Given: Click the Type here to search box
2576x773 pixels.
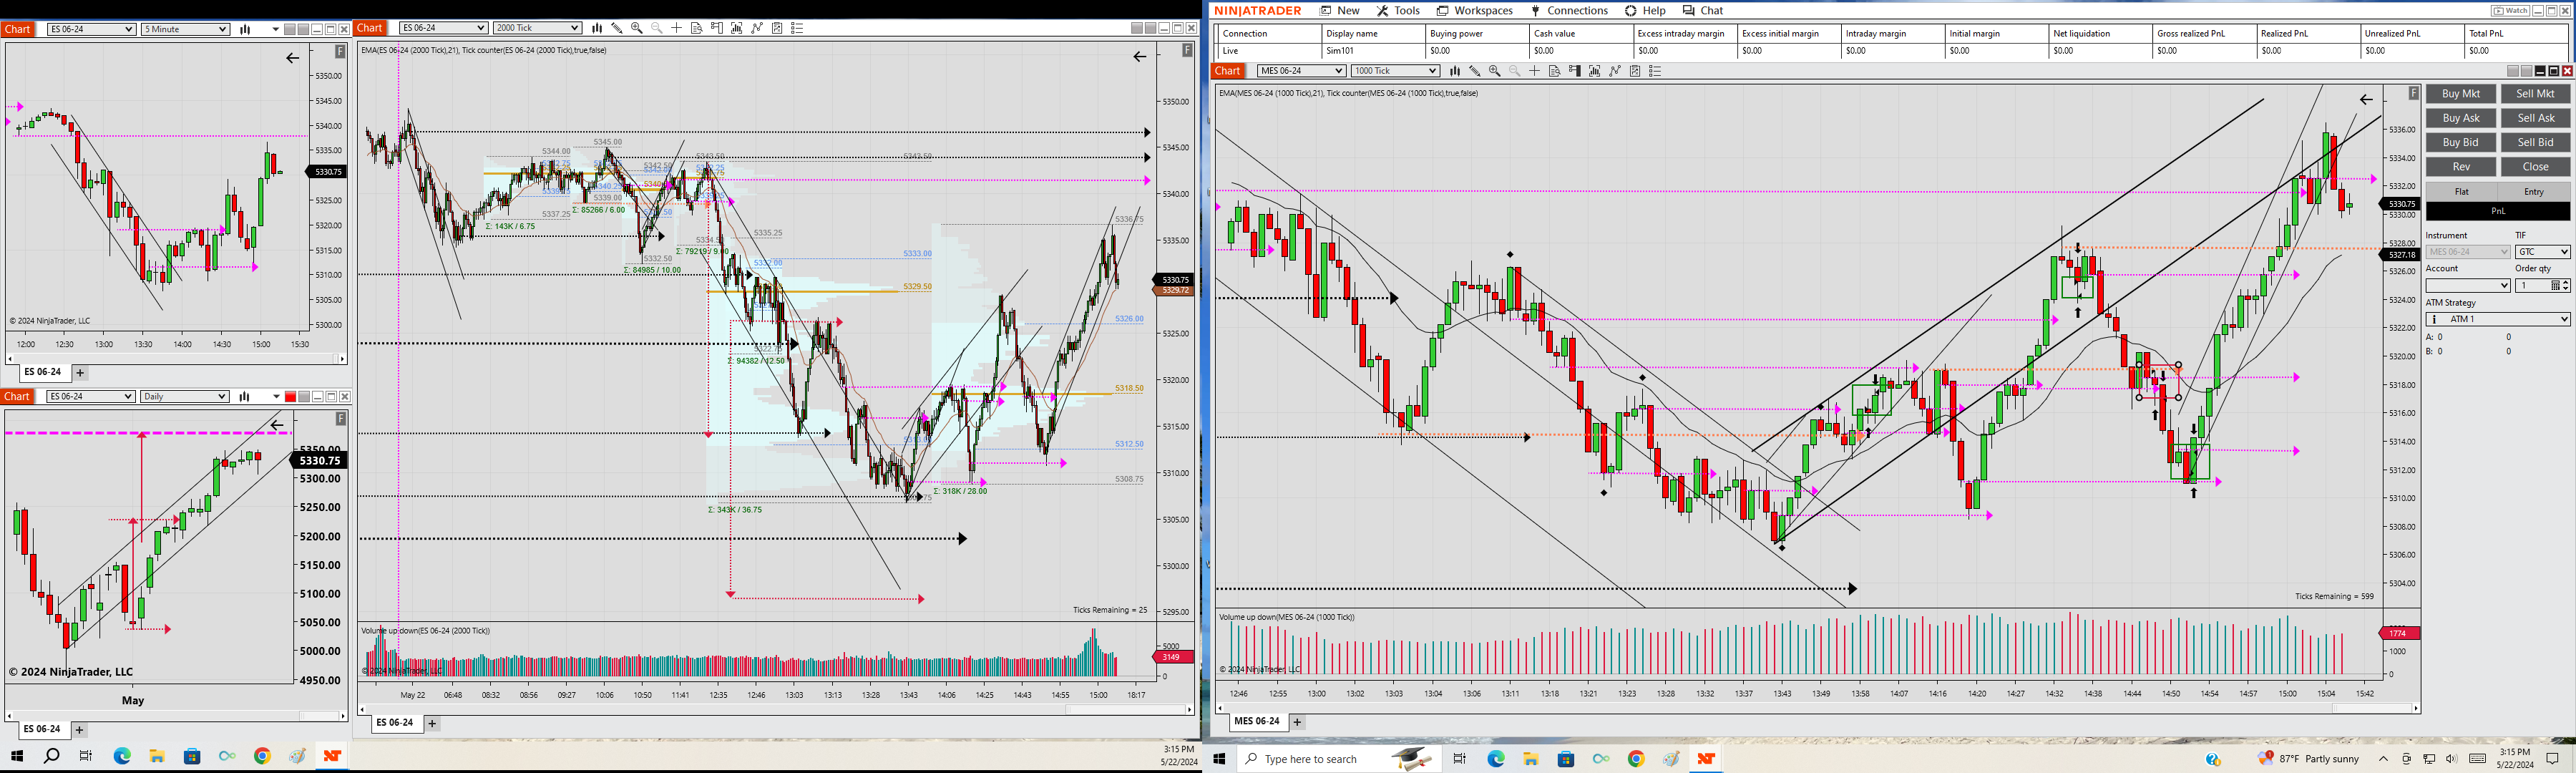Looking at the screenshot, I should click(x=1340, y=759).
